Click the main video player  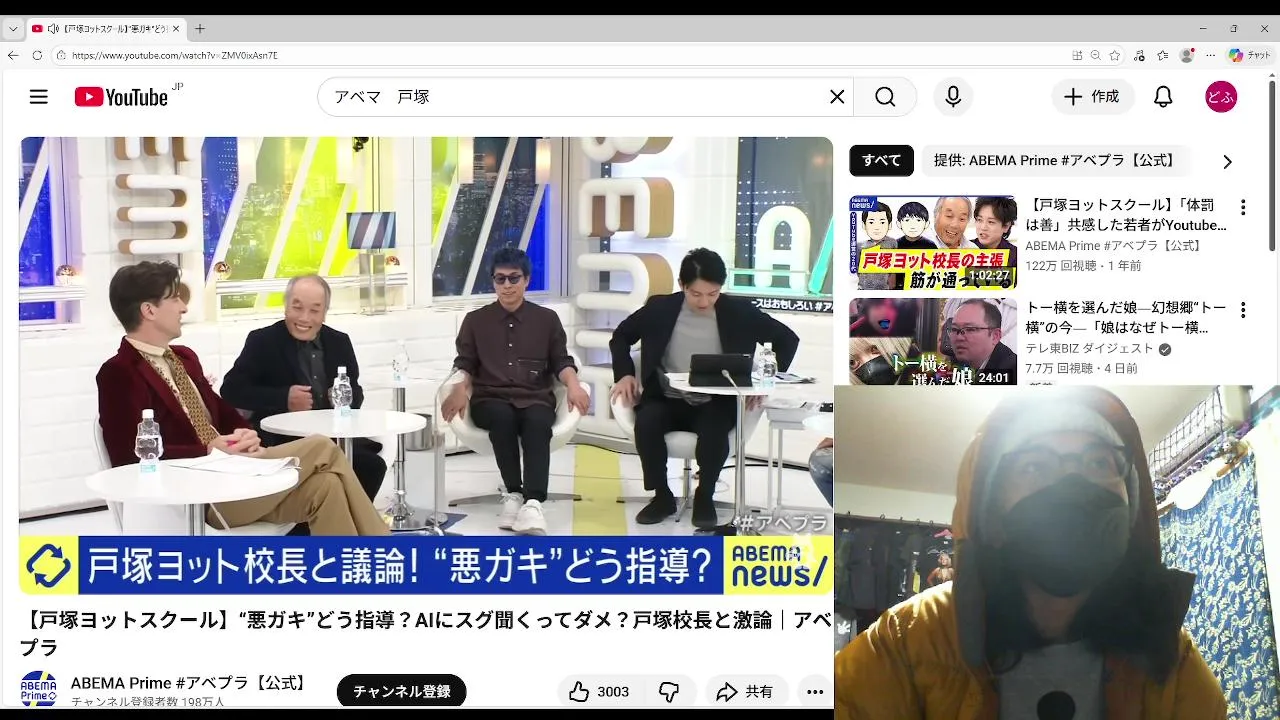(x=426, y=366)
